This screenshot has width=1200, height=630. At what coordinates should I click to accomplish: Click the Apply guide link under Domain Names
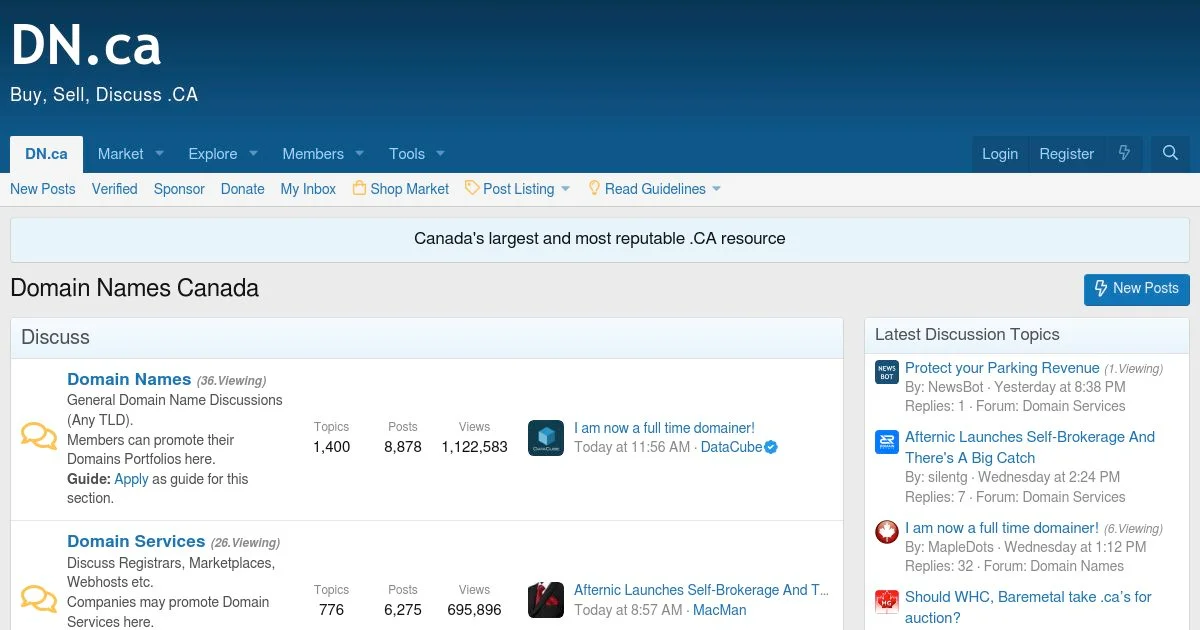point(131,479)
